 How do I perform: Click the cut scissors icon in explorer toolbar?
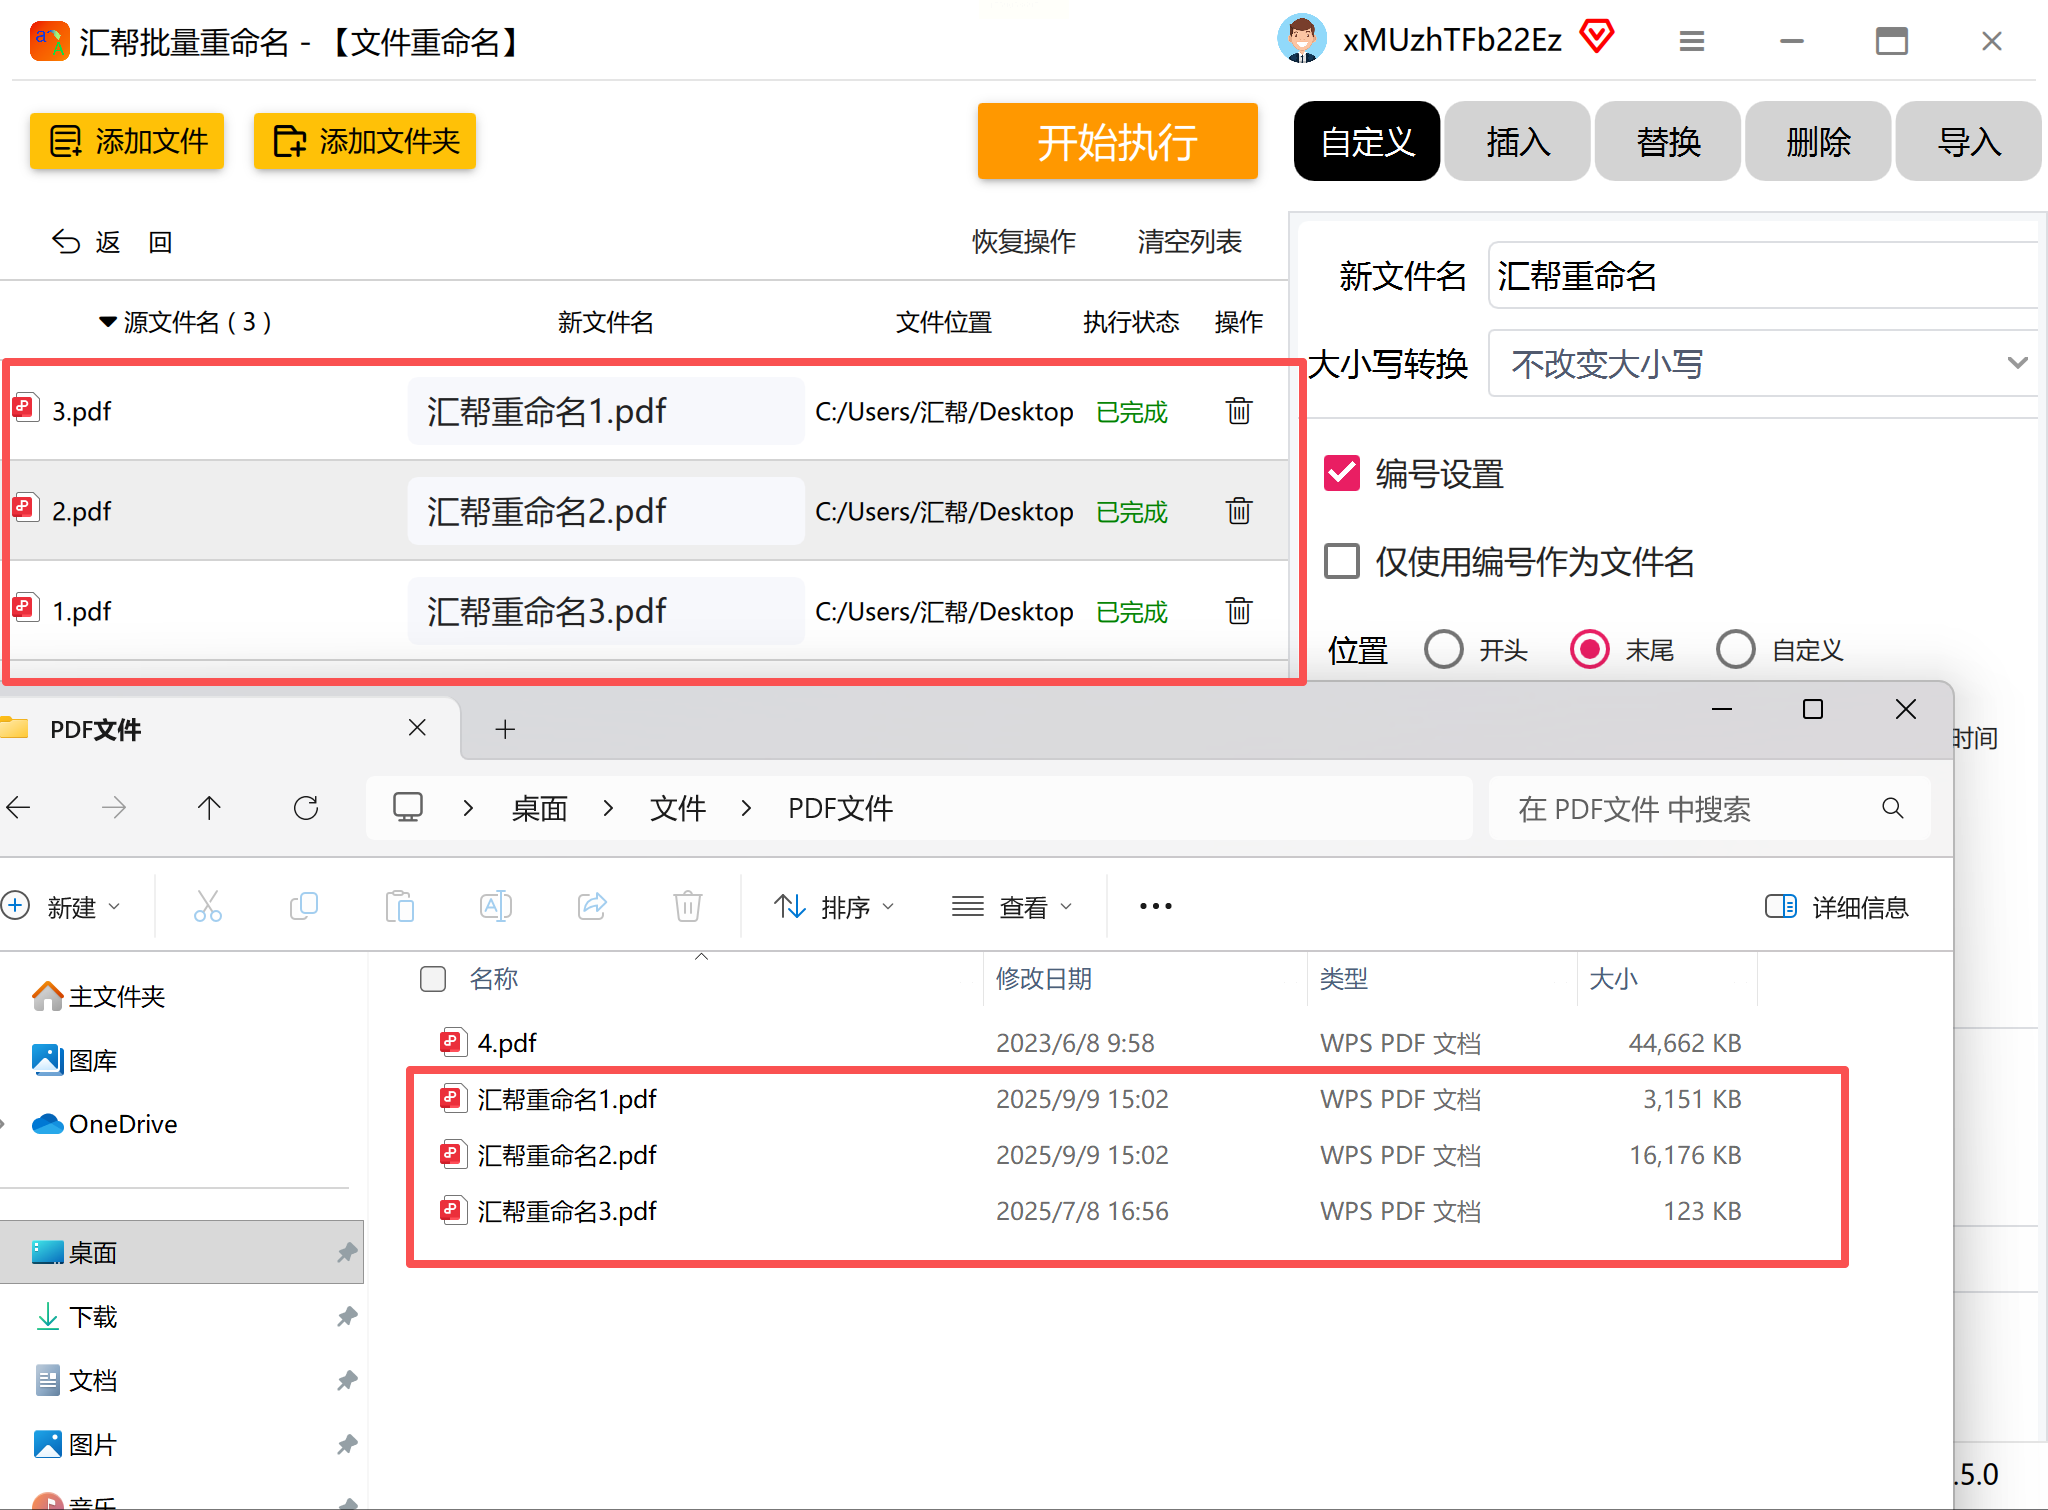[x=207, y=907]
